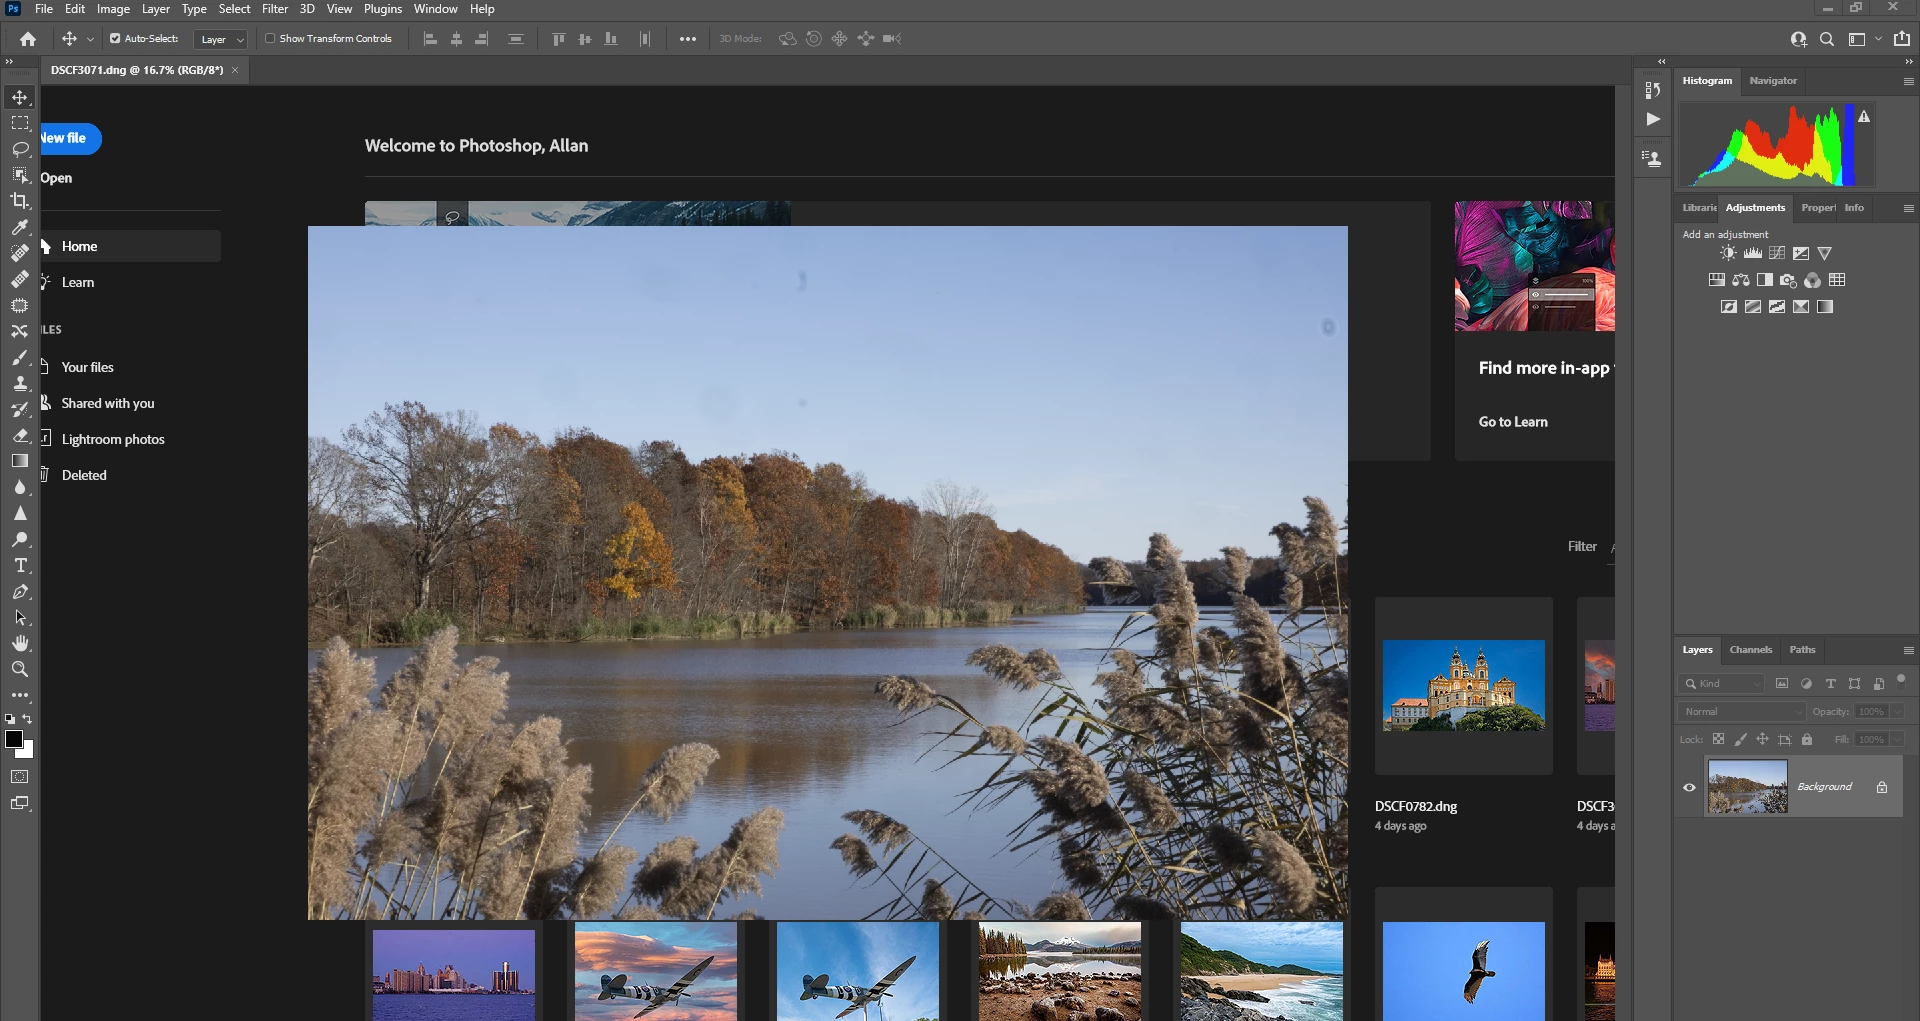Select the Move tool

[20, 97]
